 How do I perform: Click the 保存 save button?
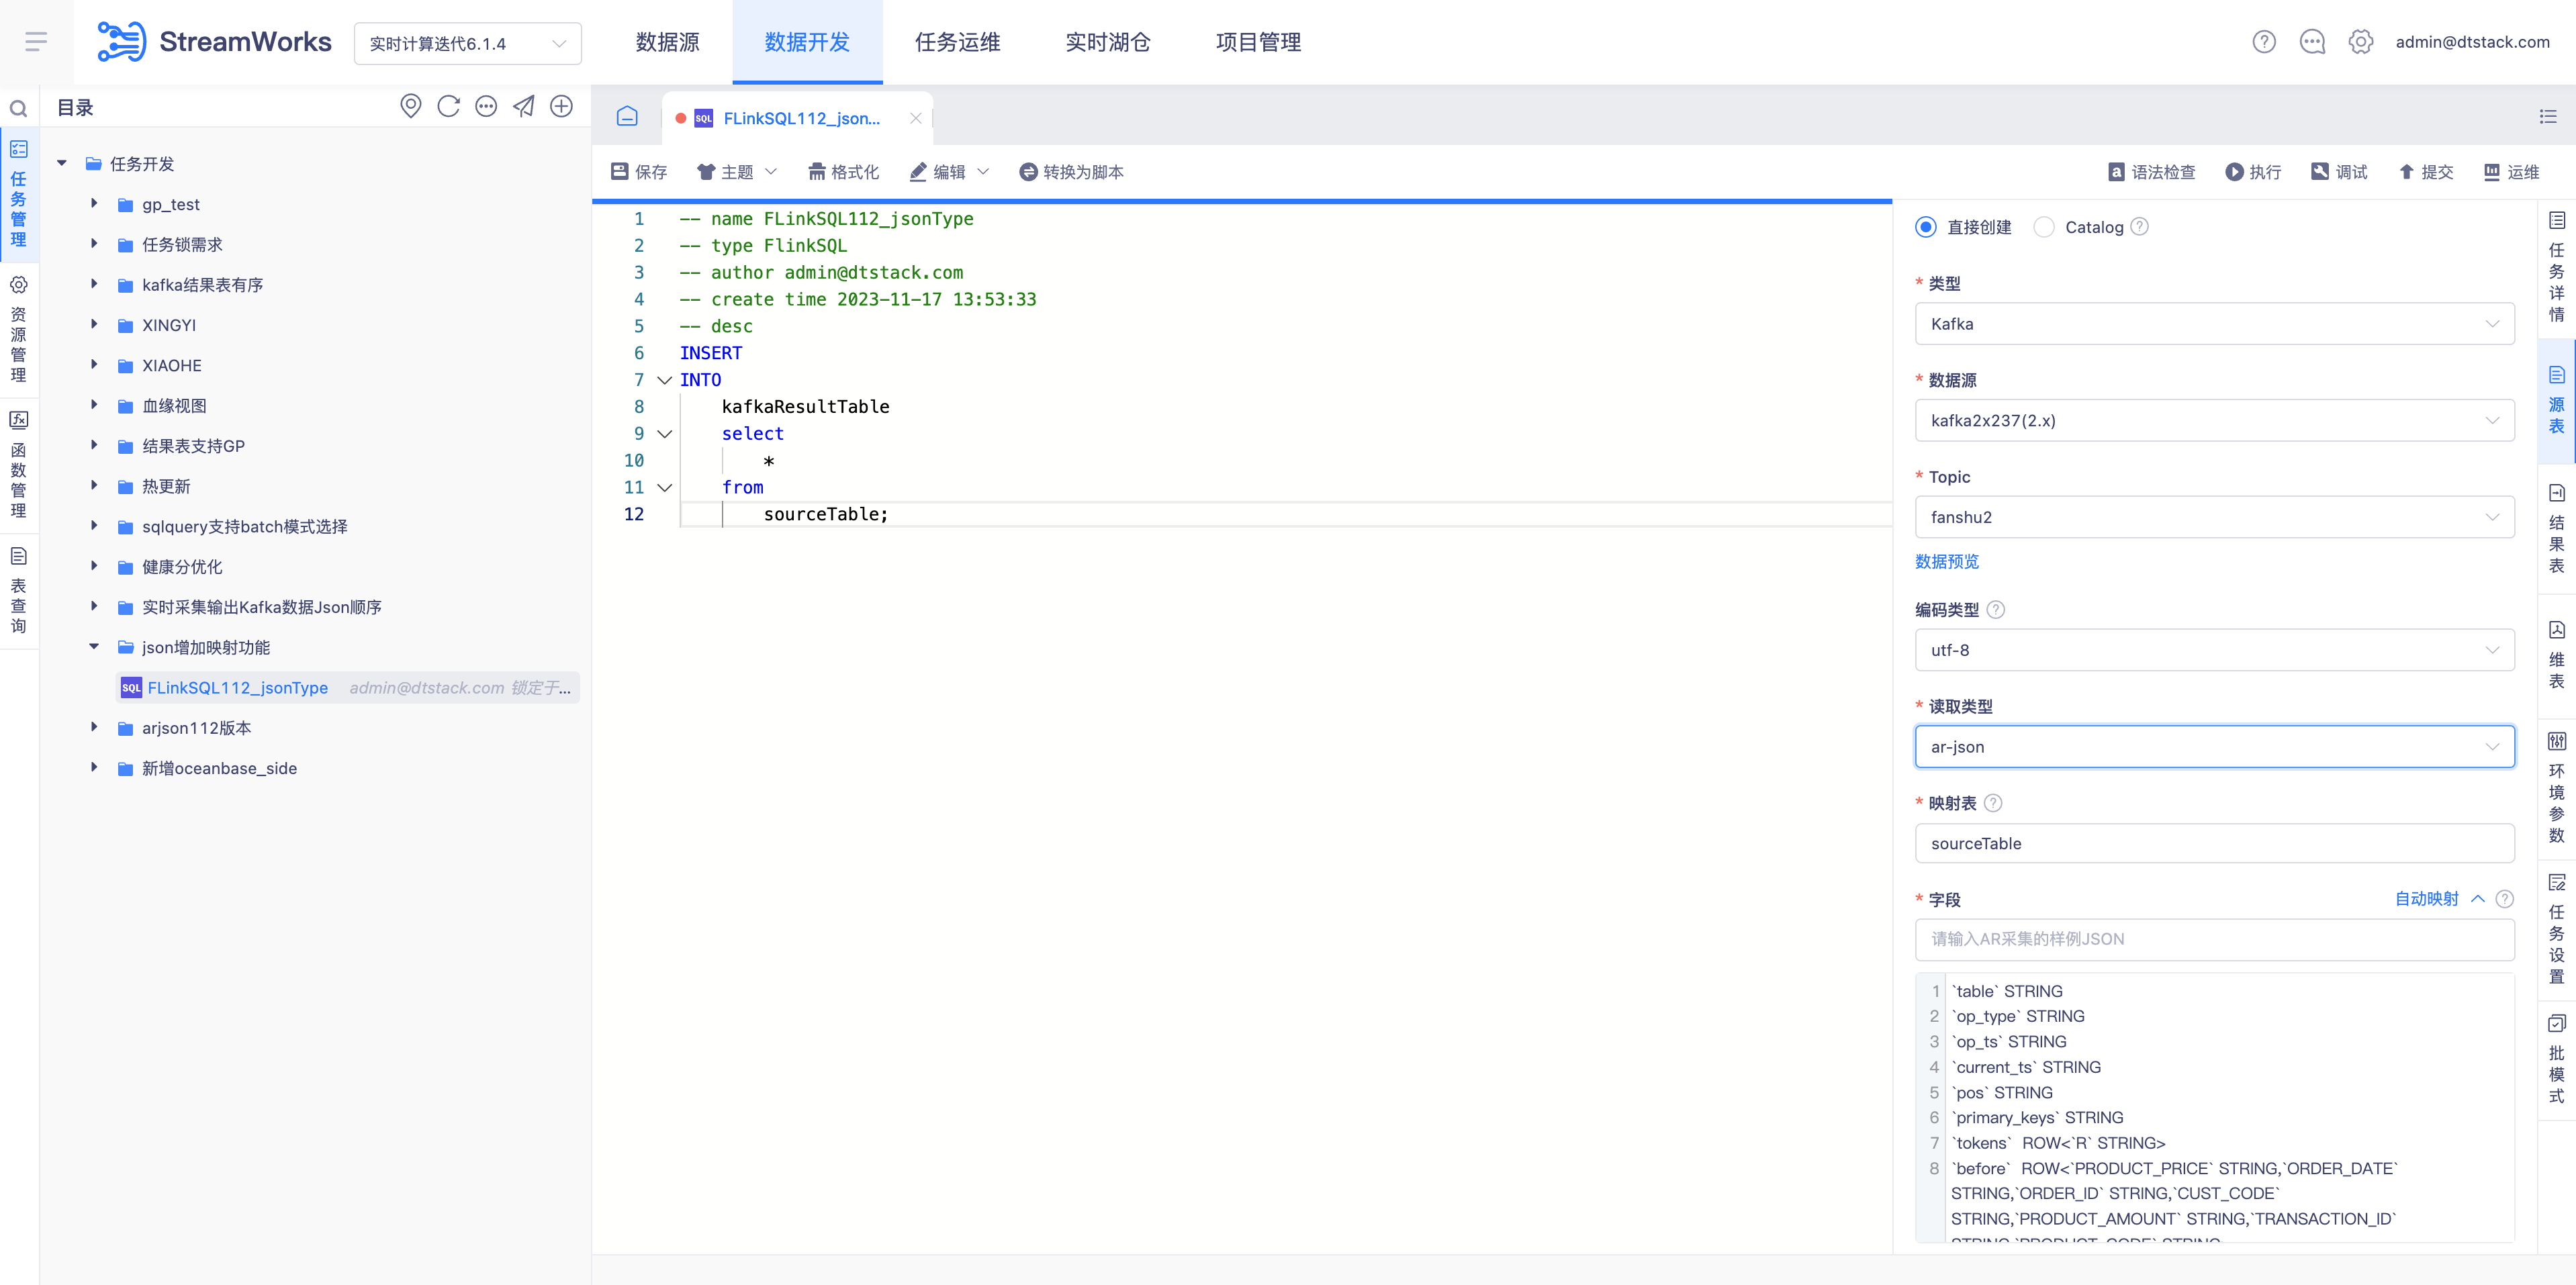click(638, 172)
